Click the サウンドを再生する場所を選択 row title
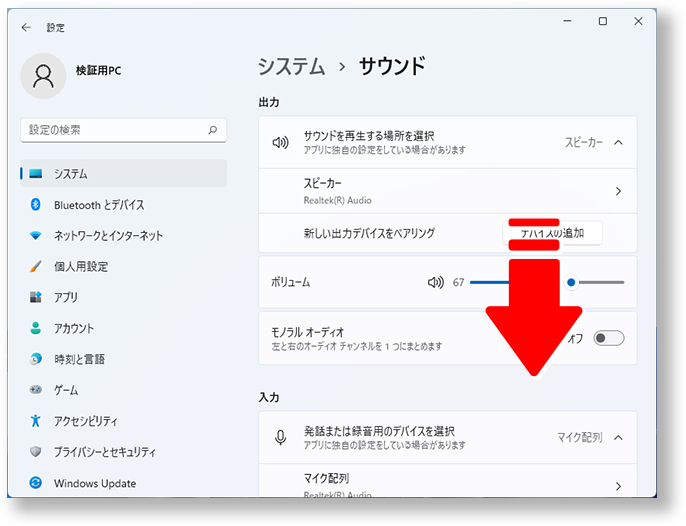Screen dimensions: 686x526 (369, 136)
